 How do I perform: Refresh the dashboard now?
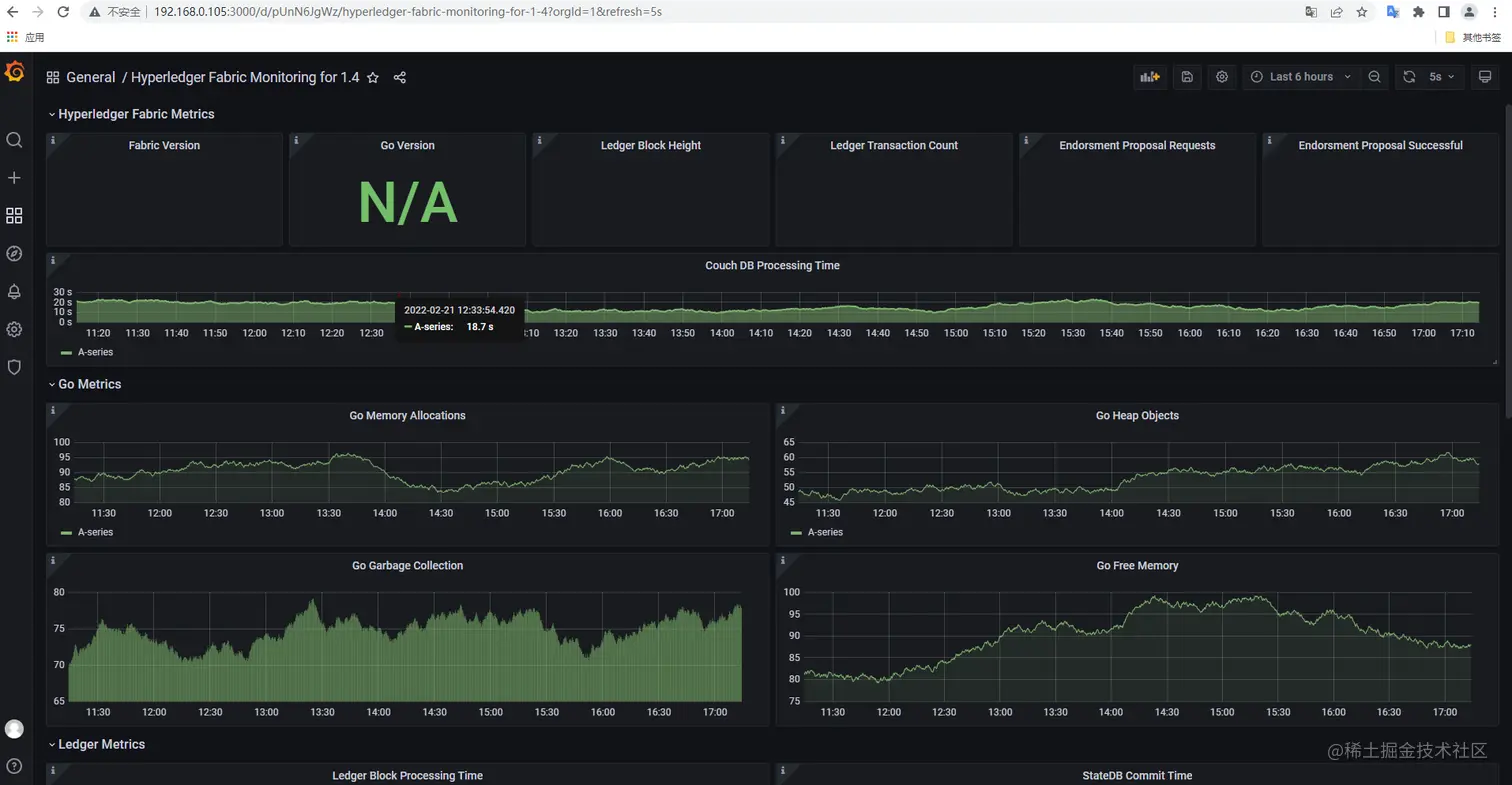[x=1409, y=77]
